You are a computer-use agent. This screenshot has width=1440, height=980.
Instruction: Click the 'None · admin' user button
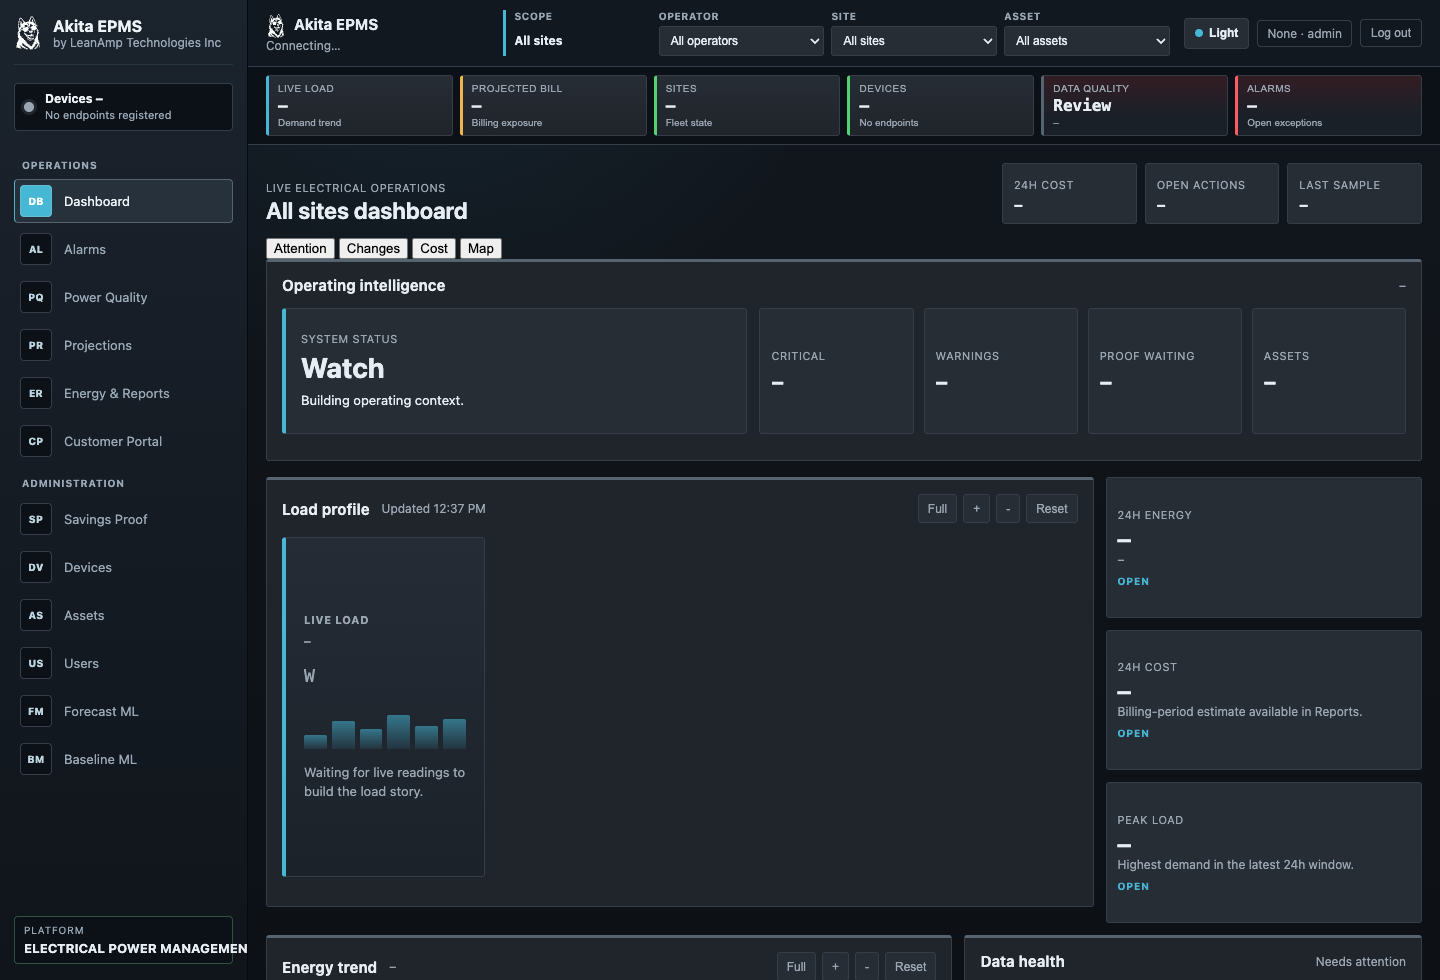click(x=1304, y=33)
